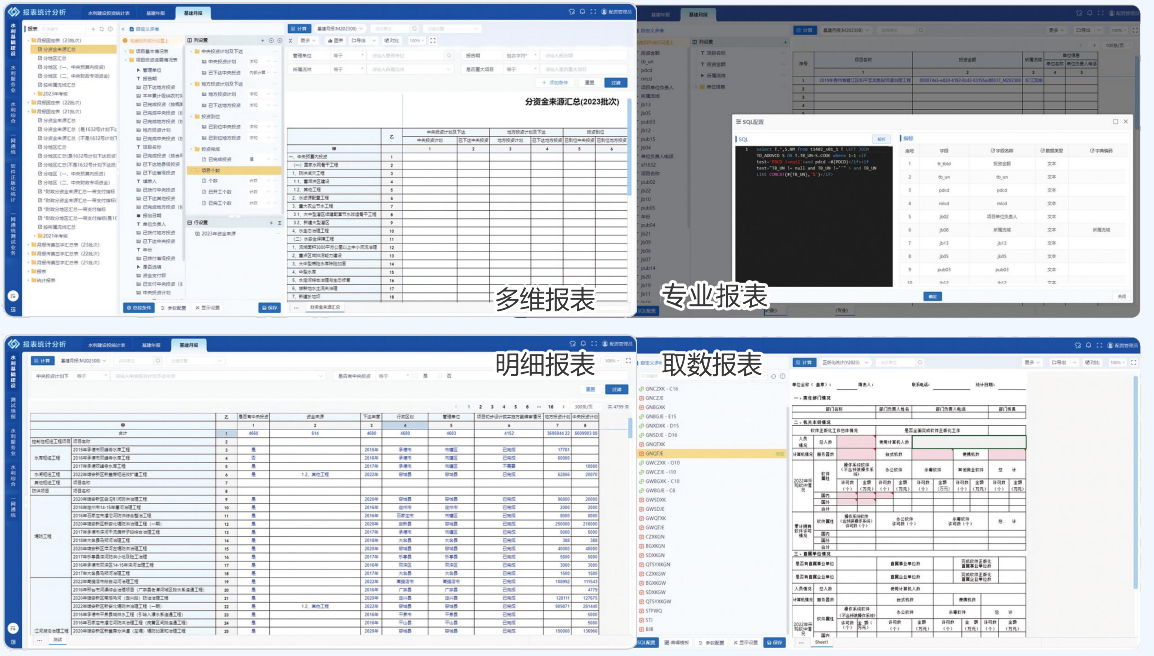Click the add icon in 行设置 panel header
The image size is (1154, 656).
pos(272,223)
